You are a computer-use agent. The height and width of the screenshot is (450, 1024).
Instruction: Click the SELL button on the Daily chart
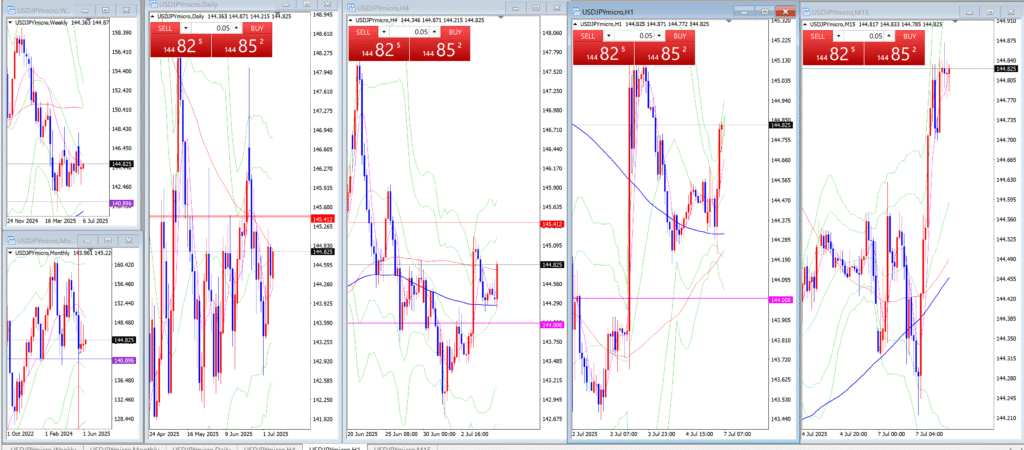point(166,28)
